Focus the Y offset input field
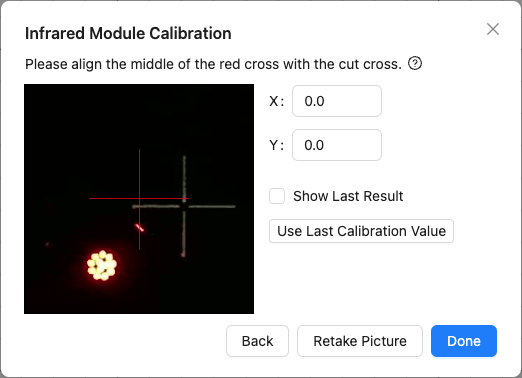The width and height of the screenshot is (522, 378). click(x=337, y=145)
